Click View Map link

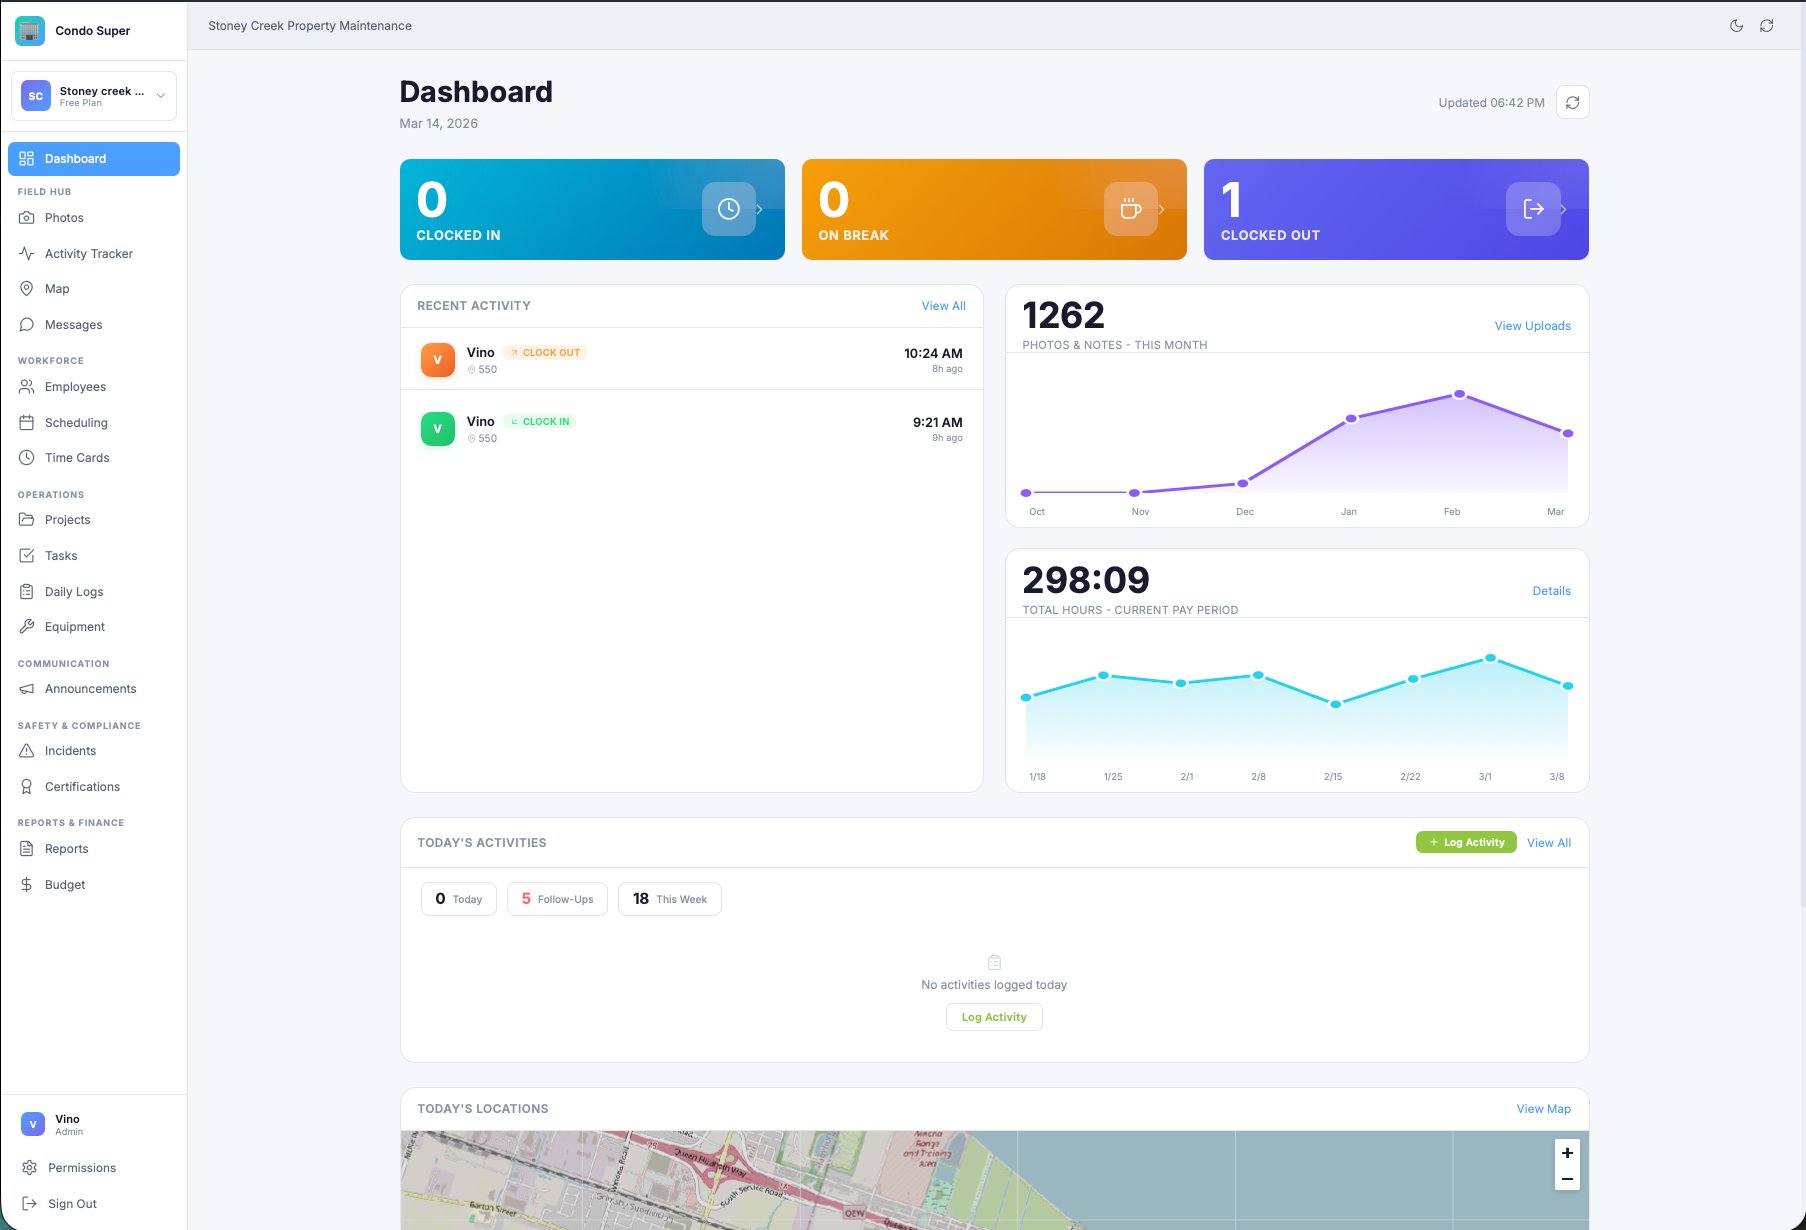(1543, 1109)
